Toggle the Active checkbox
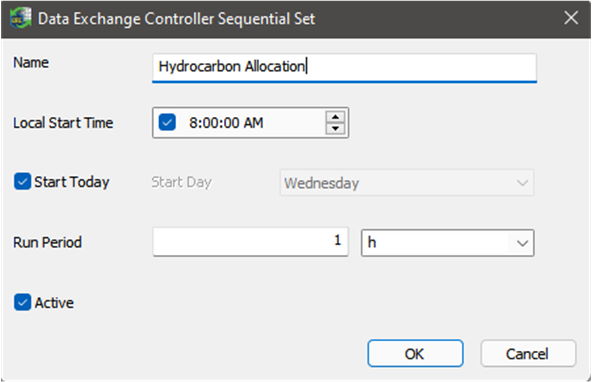Image resolution: width=592 pixels, height=382 pixels. coord(22,302)
